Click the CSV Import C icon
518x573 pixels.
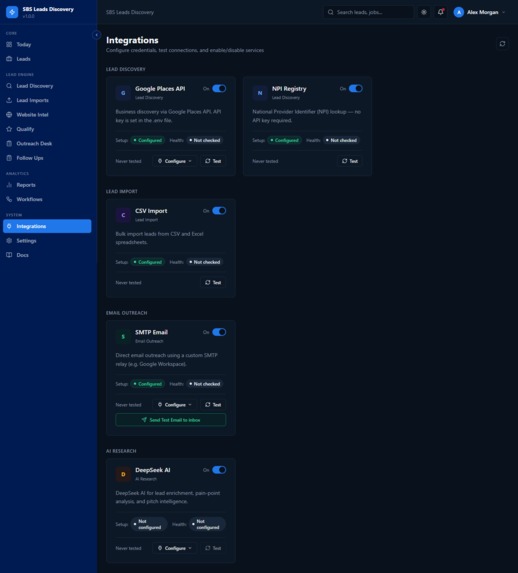123,215
